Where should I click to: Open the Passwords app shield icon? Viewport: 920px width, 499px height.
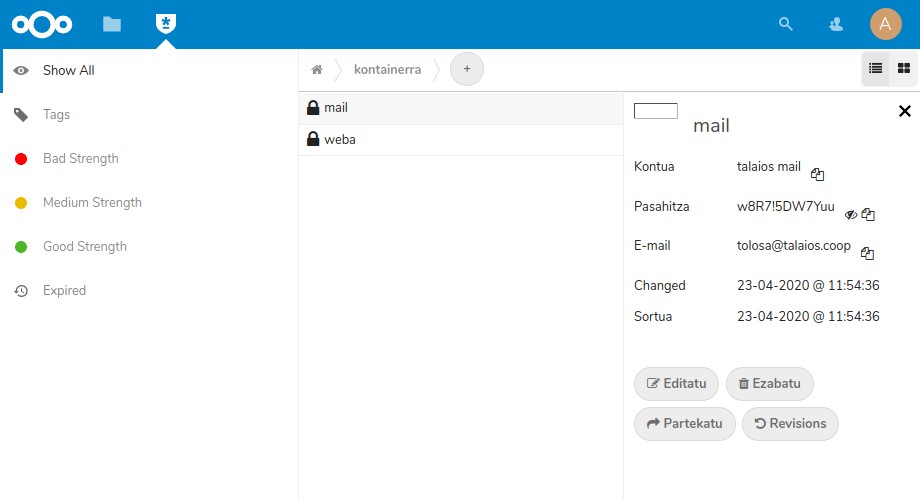tap(165, 24)
